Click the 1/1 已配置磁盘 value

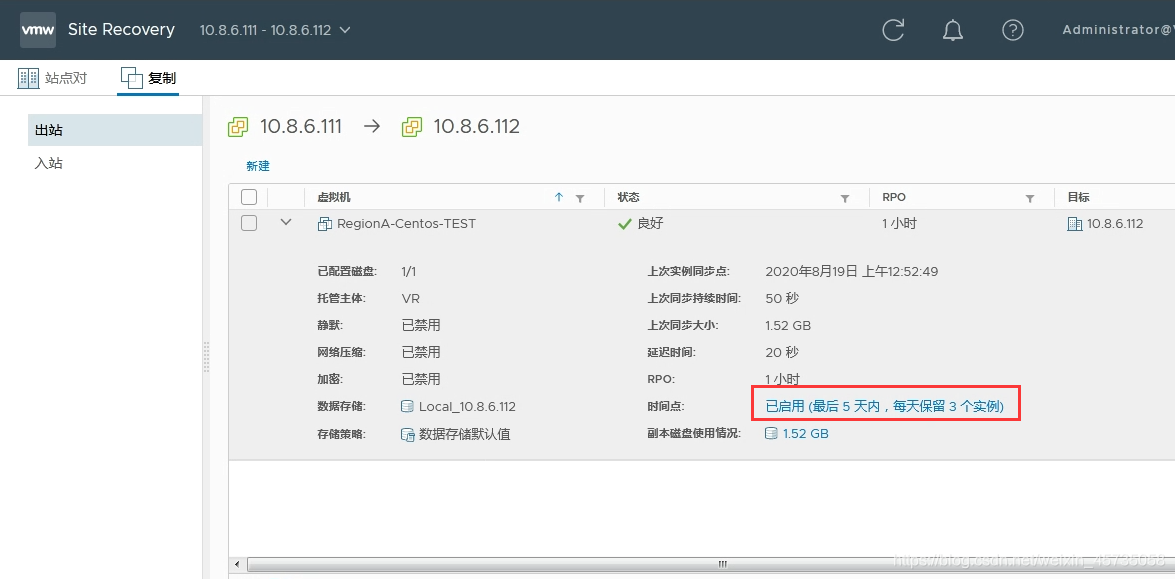(408, 271)
